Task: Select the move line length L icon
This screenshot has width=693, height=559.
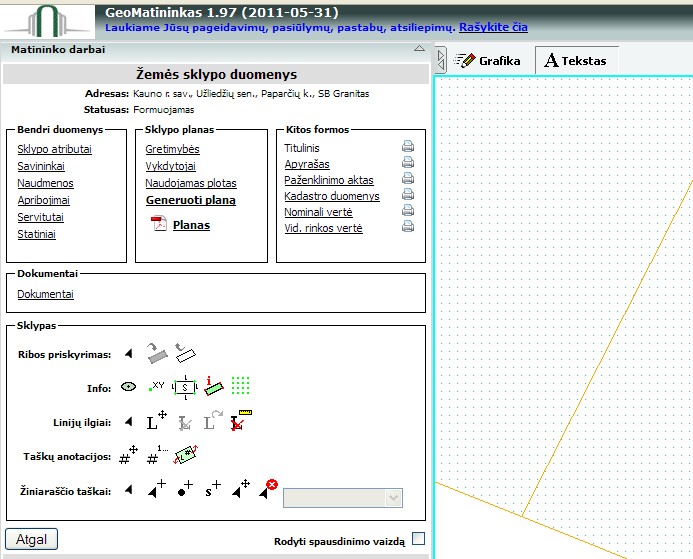Action: [156, 420]
